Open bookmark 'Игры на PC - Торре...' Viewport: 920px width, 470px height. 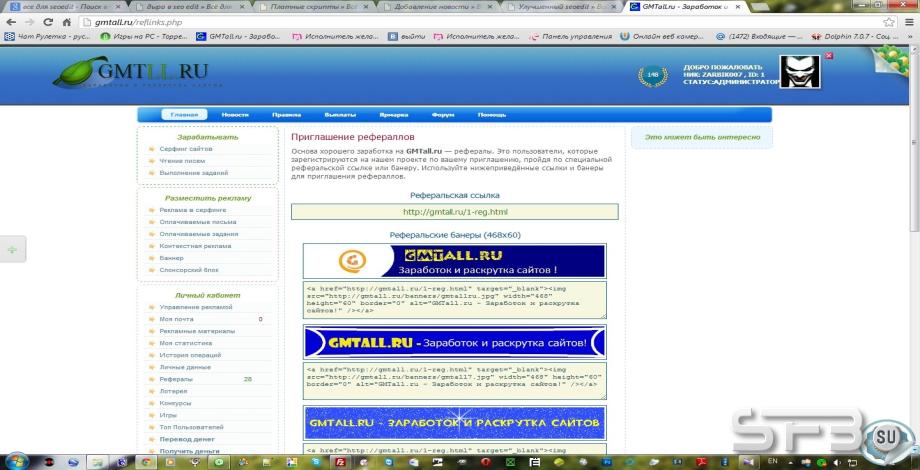pyautogui.click(x=144, y=36)
